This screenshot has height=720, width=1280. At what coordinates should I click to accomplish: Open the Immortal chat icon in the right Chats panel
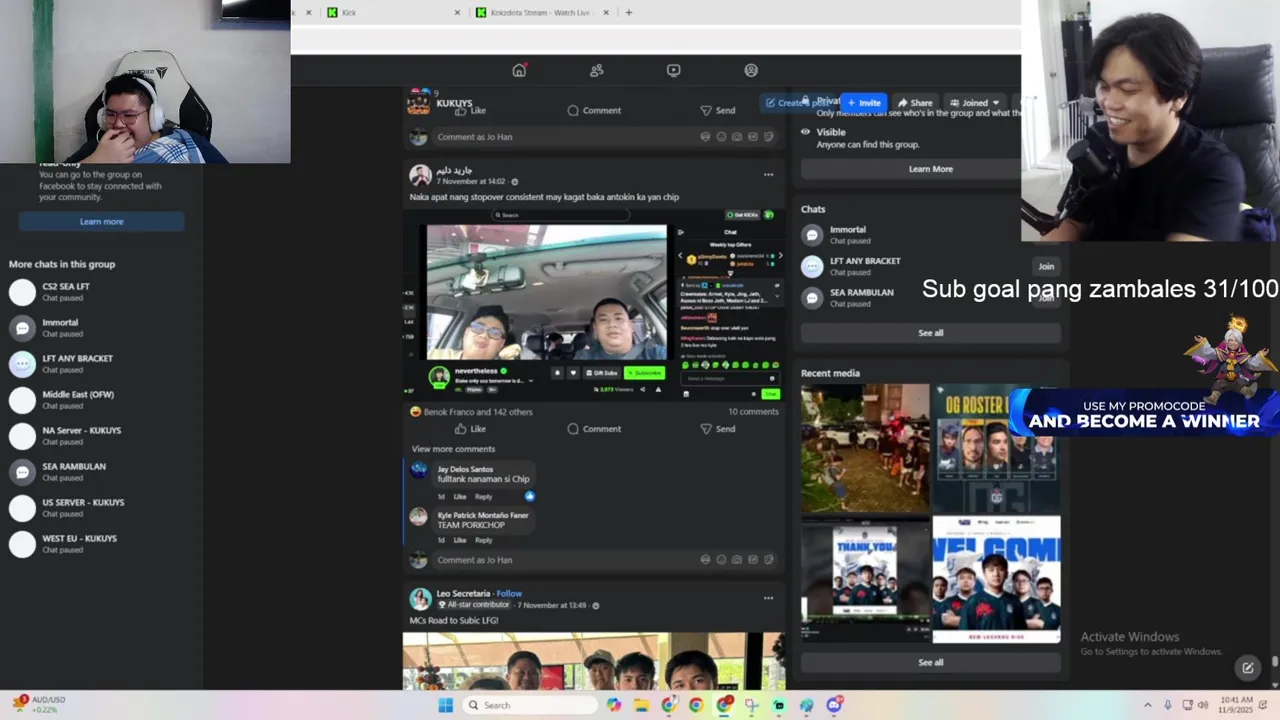point(812,235)
